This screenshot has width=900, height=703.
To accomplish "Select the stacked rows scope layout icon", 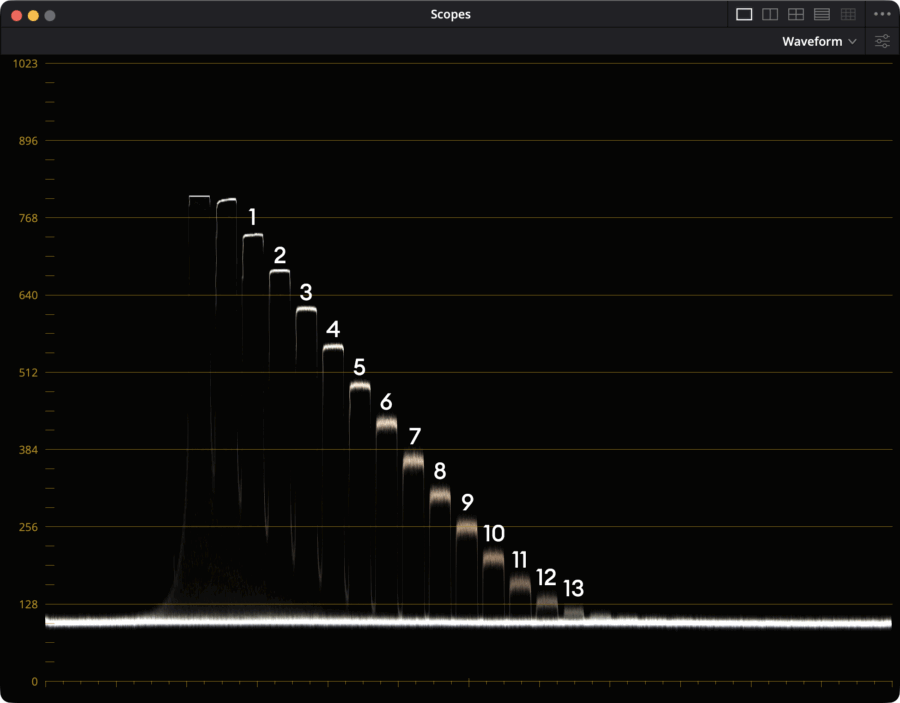I will (x=822, y=13).
